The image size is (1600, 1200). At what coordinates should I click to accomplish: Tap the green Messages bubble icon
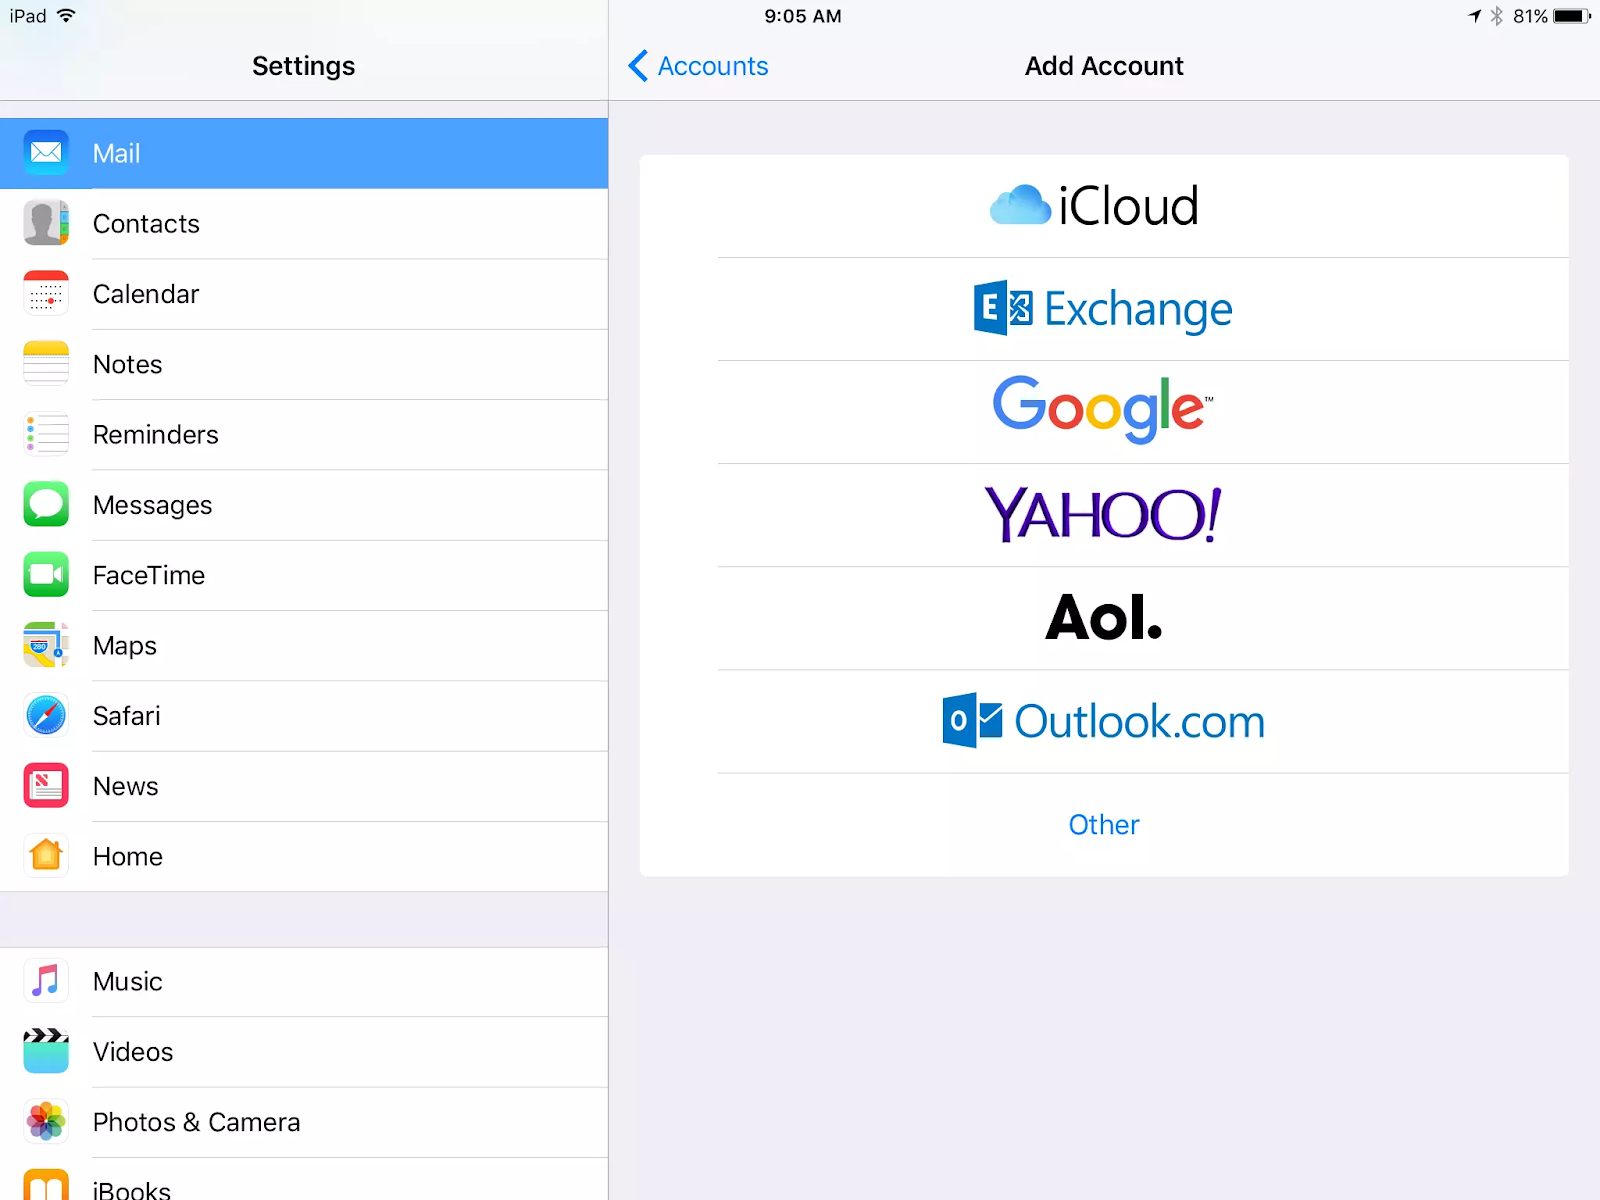click(x=46, y=505)
